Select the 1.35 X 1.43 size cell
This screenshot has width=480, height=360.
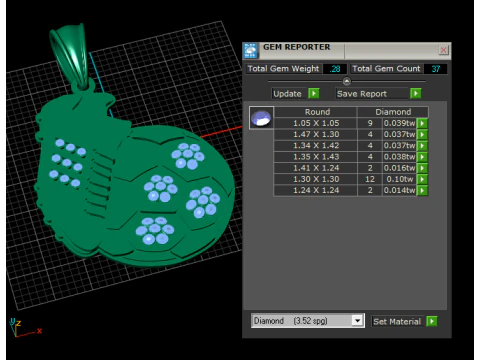click(x=316, y=157)
